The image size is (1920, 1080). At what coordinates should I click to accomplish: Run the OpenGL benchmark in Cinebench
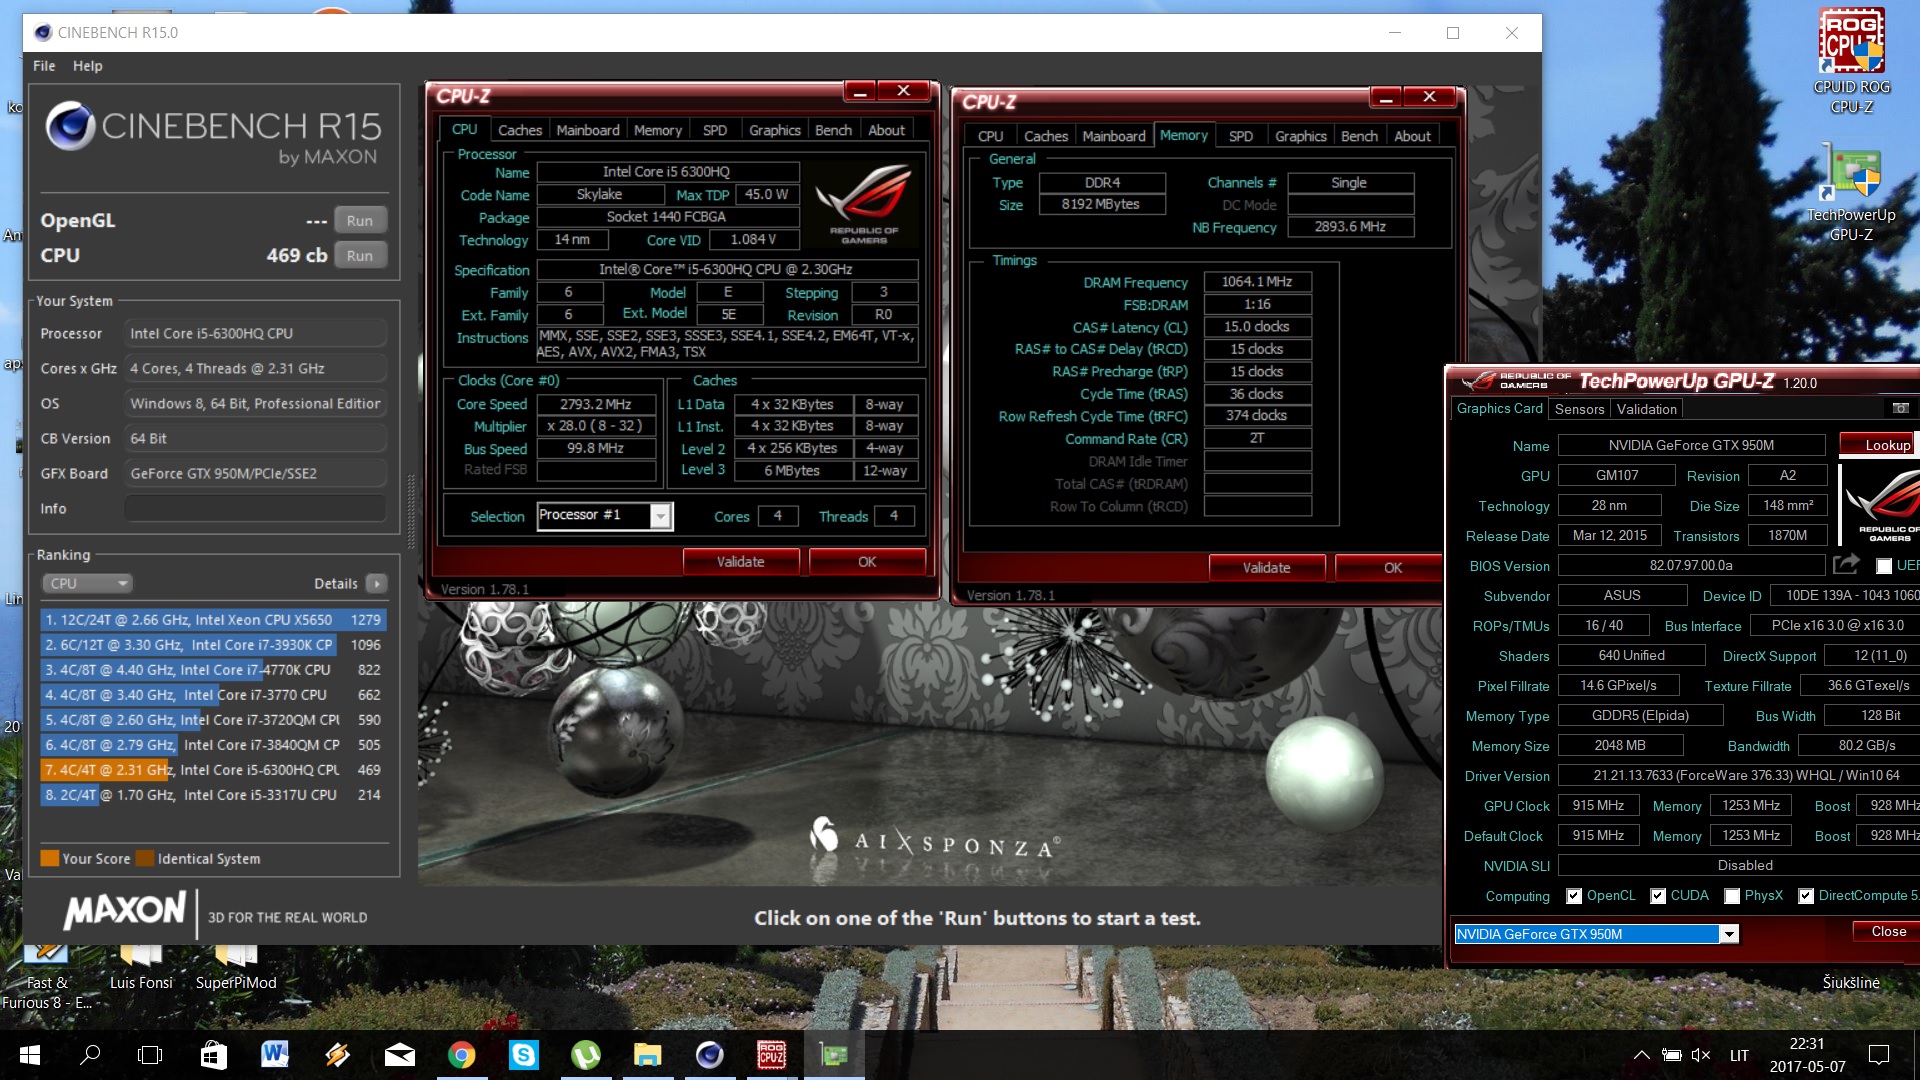[x=360, y=220]
